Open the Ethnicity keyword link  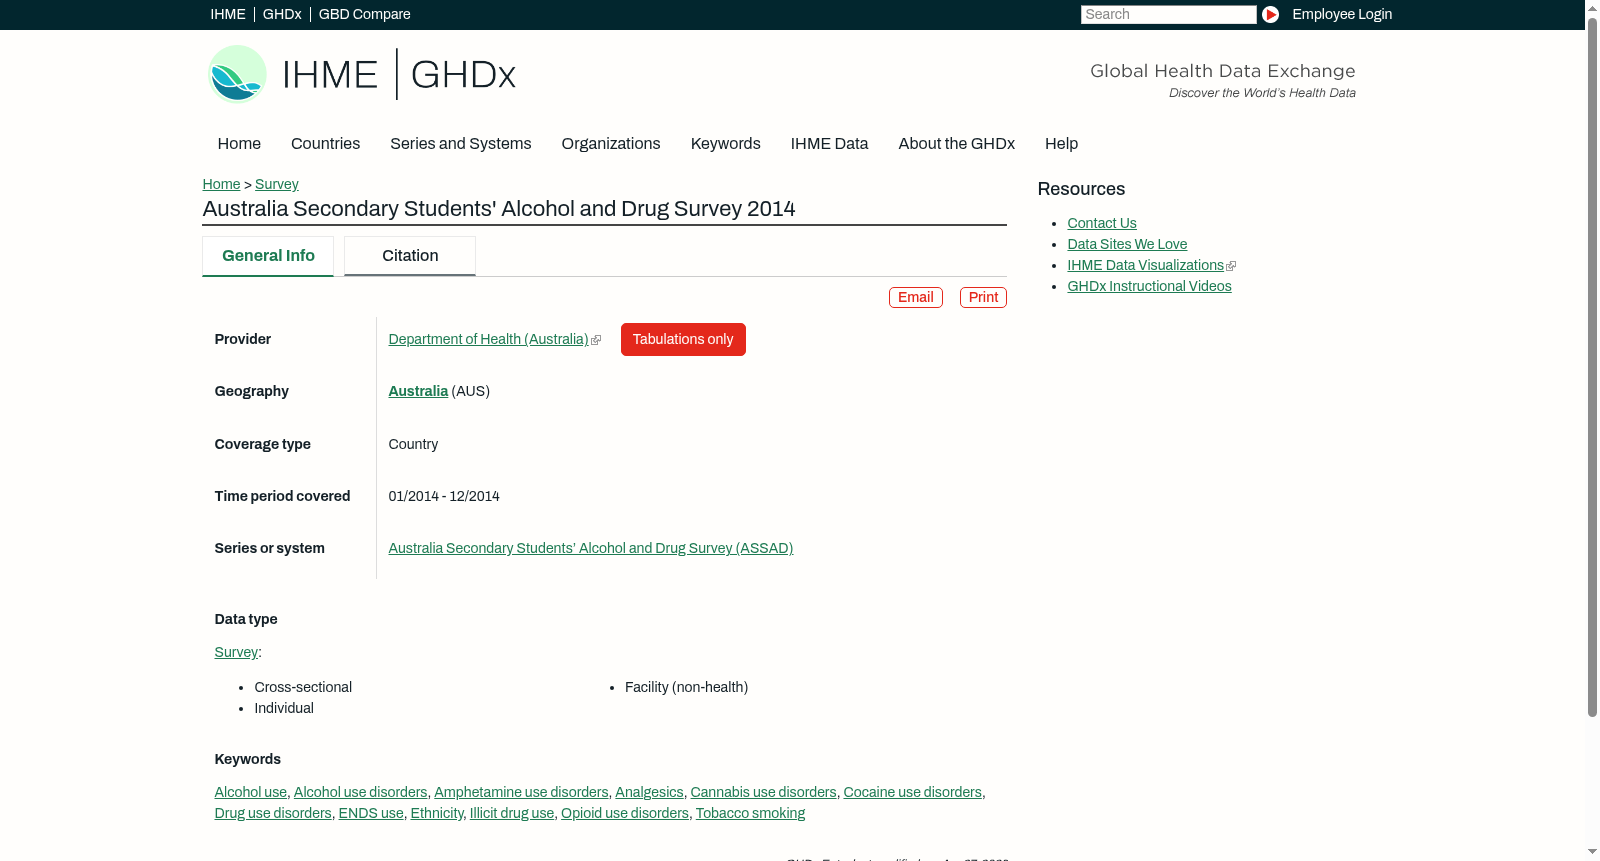(437, 813)
